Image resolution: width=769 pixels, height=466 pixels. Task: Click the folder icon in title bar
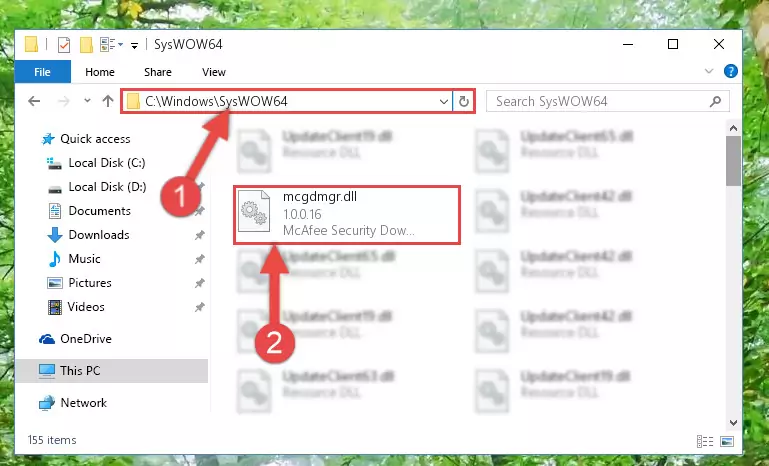coord(31,45)
